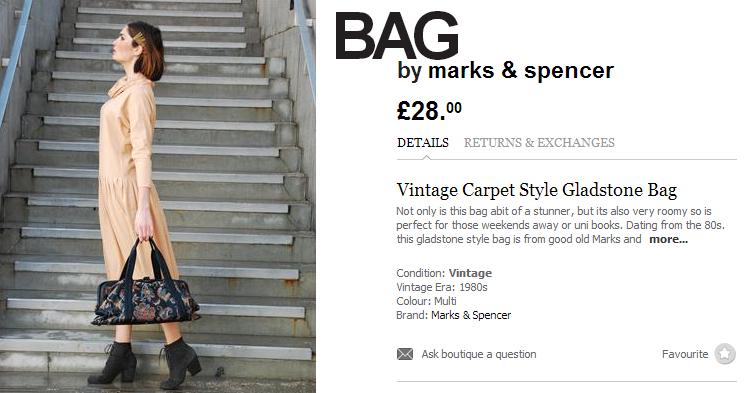Click Ask boutique a question link
Screen dimensions: 750x393
click(x=479, y=354)
